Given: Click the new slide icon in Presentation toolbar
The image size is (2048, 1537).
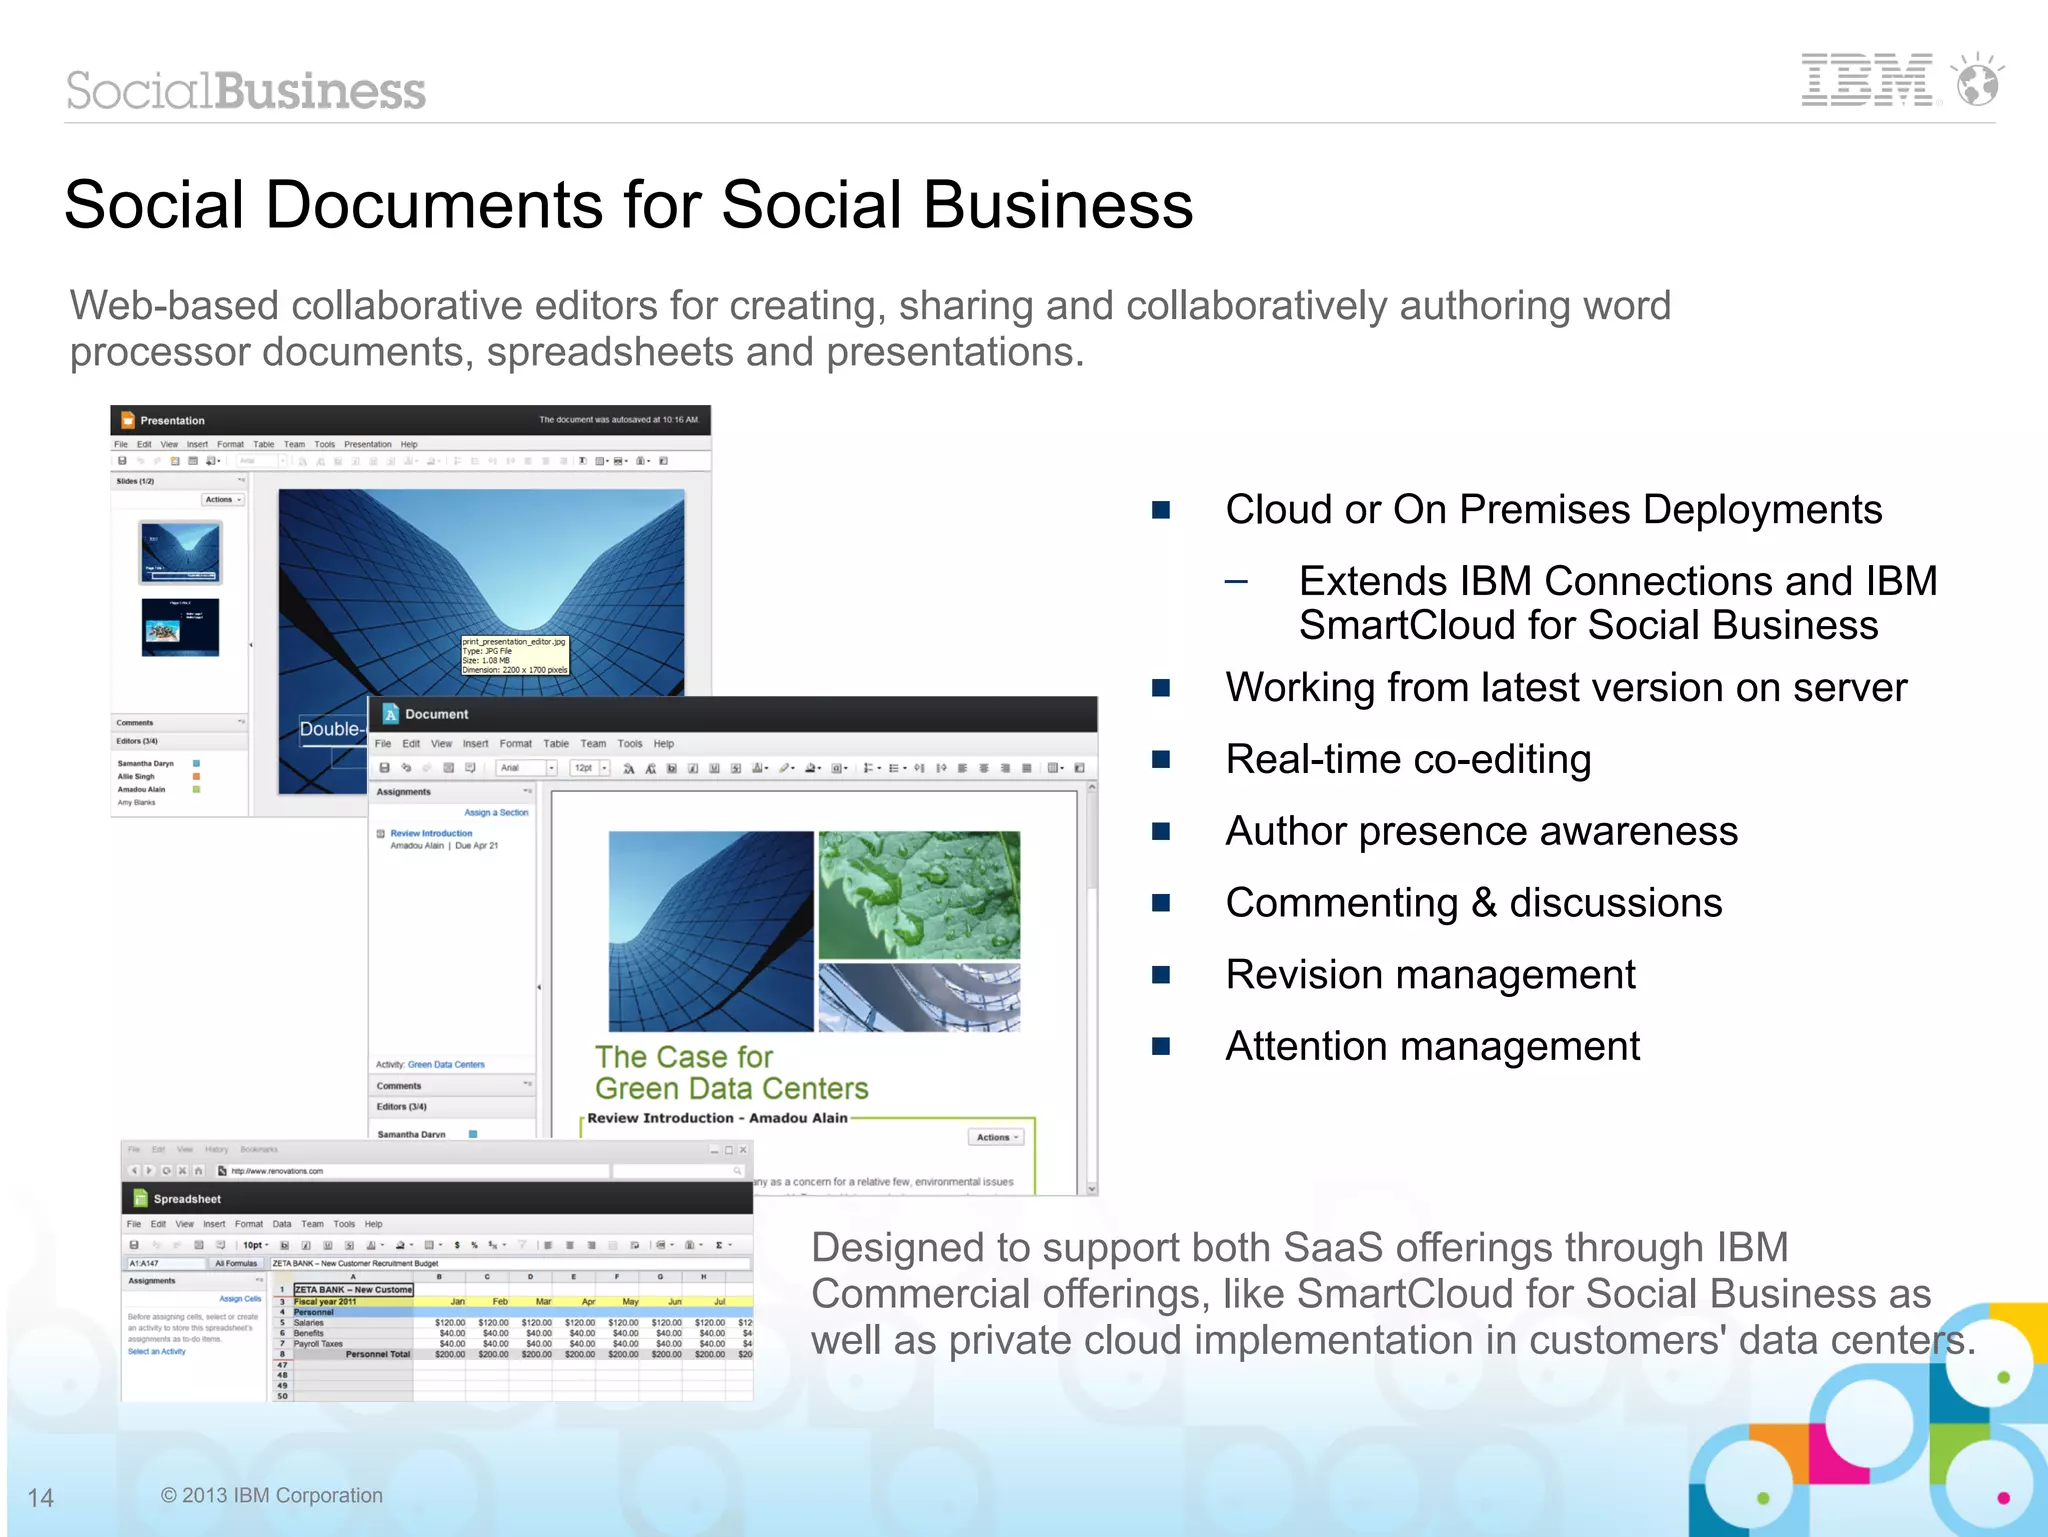Looking at the screenshot, I should coord(175,461).
